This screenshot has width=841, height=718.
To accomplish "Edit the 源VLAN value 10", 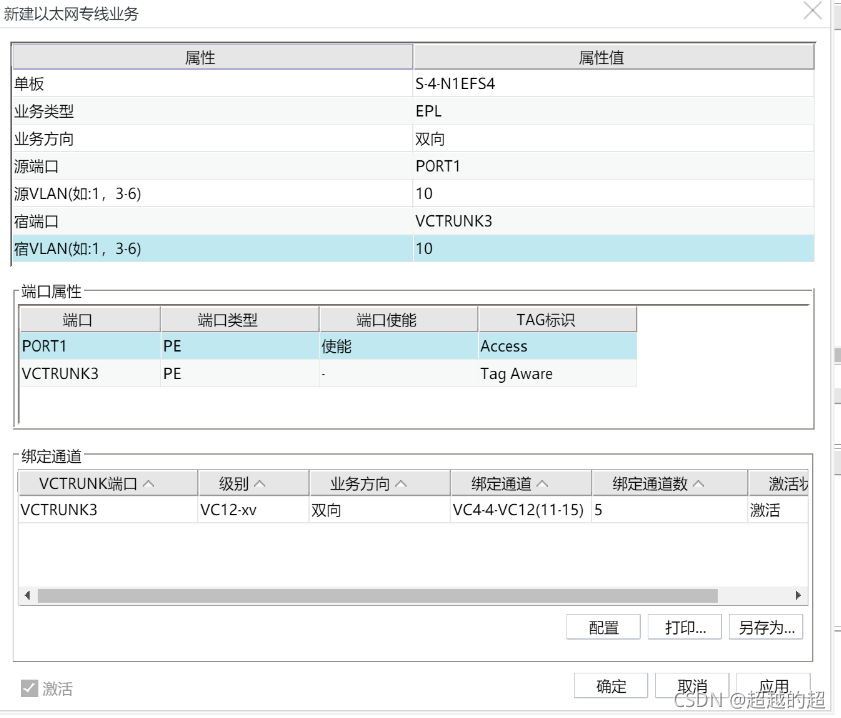I will 424,193.
